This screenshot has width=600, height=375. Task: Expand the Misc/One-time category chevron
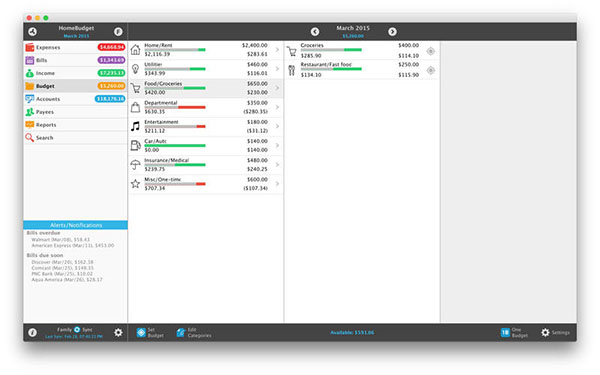tap(277, 184)
